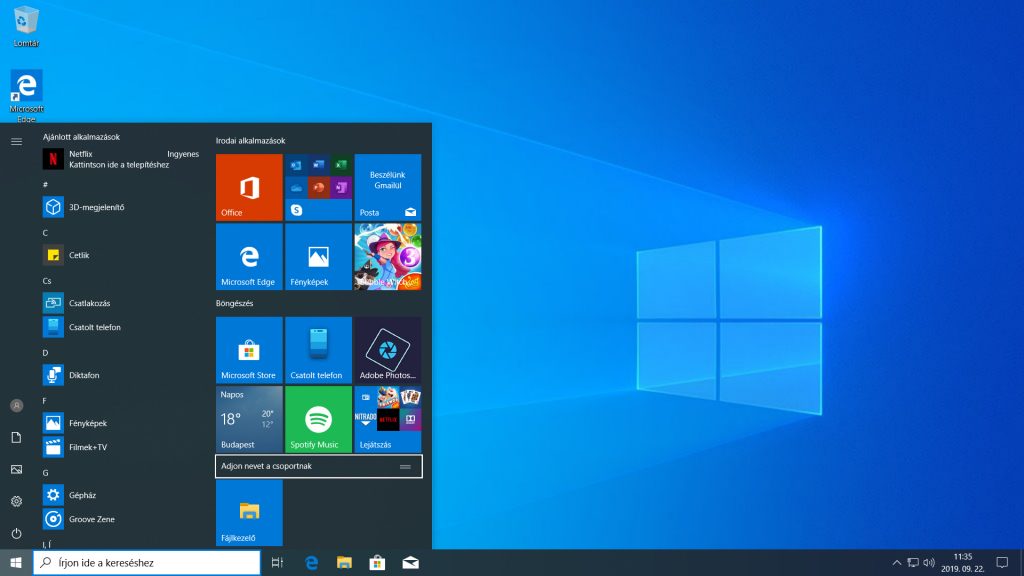The width and height of the screenshot is (1024, 576).
Task: Select the Microsoft Edge desktop shortcut
Action: (x=26, y=95)
